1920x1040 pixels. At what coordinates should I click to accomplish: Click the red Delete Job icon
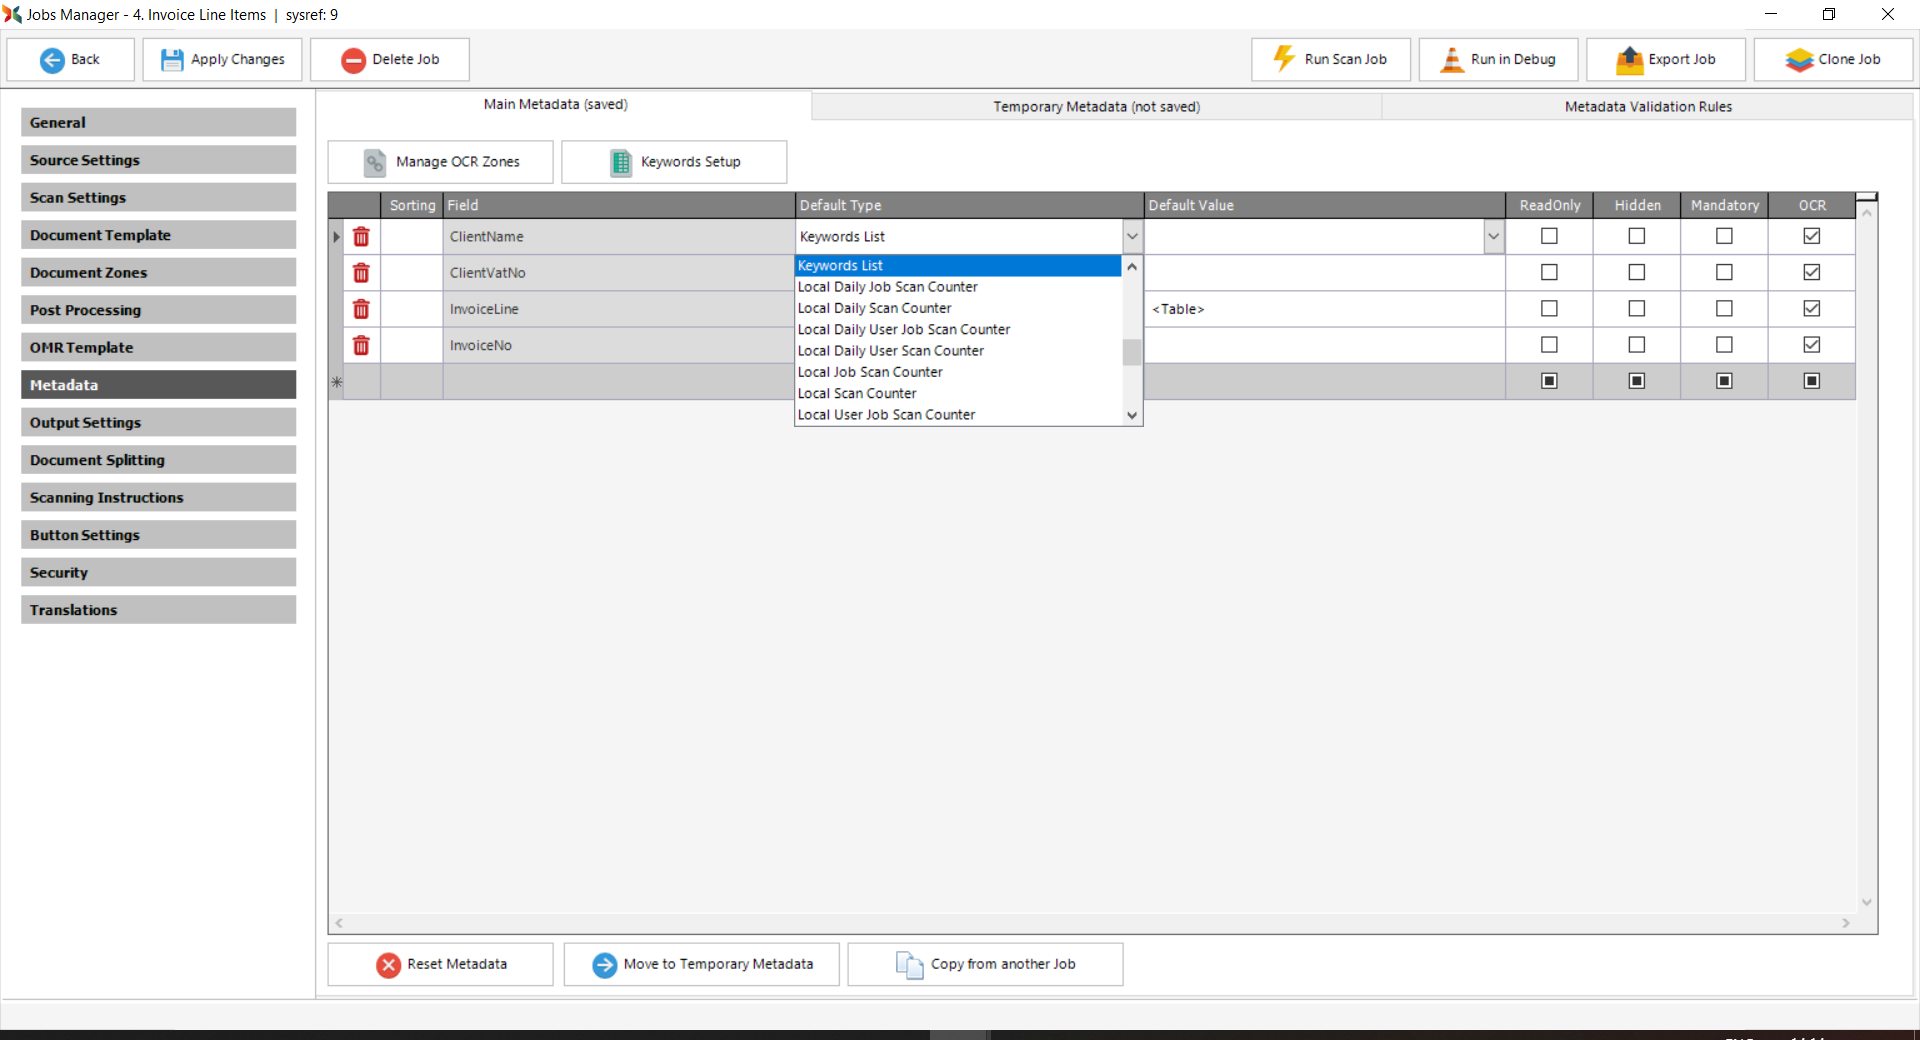click(353, 60)
